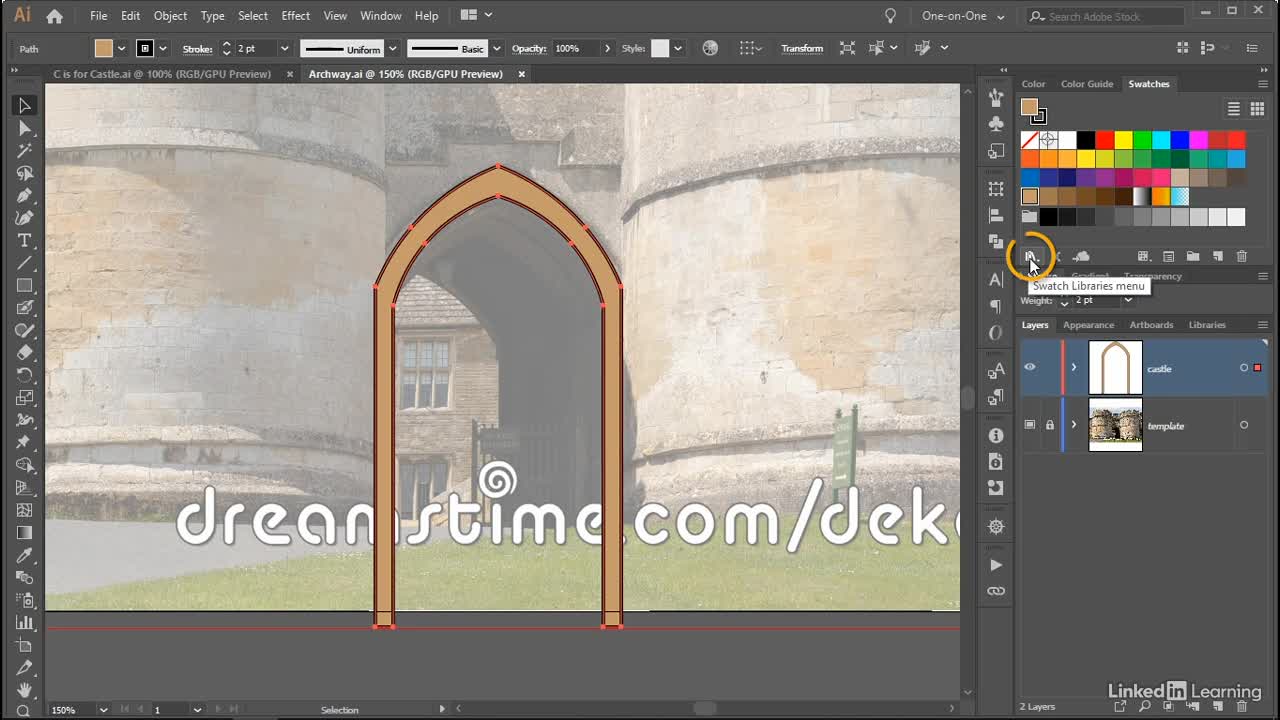Screen dimensions: 1280x720
Task: Select the Mesh tool
Action: pyautogui.click(x=25, y=510)
